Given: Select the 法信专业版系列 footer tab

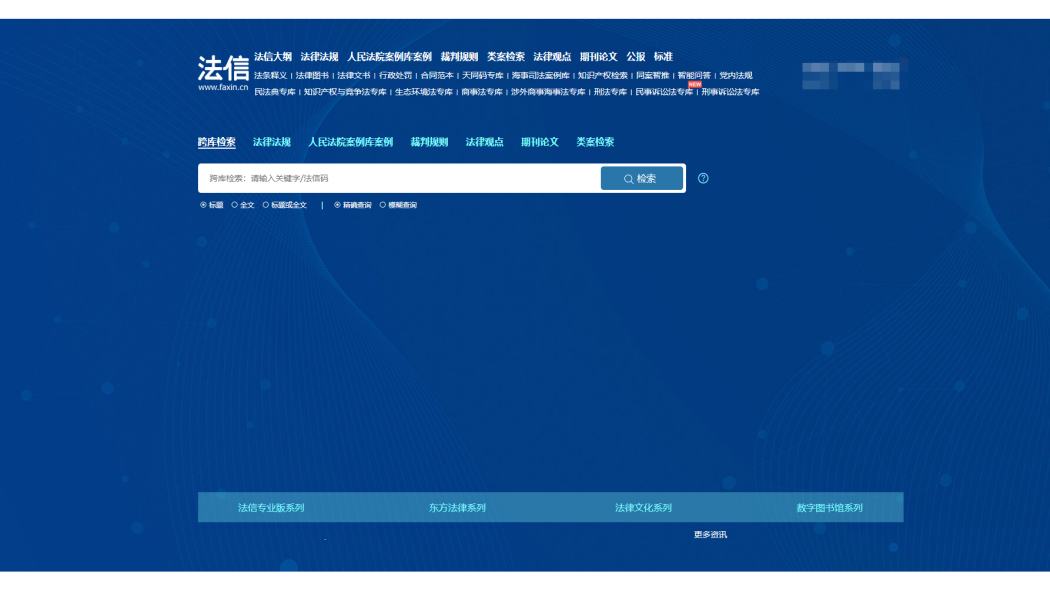Looking at the screenshot, I should (271, 507).
